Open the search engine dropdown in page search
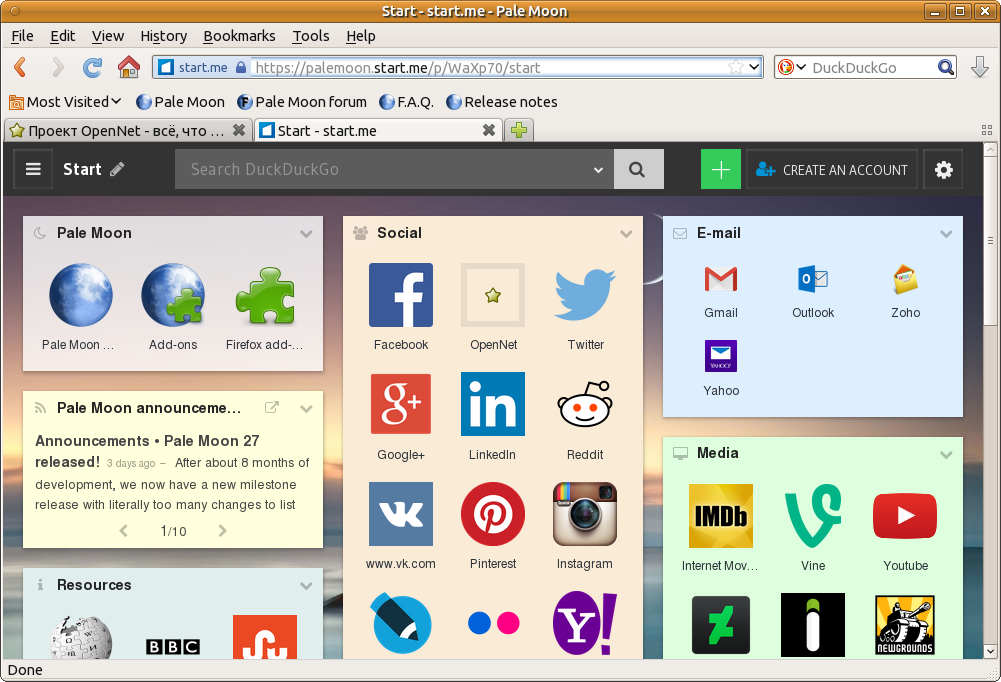 [x=598, y=170]
